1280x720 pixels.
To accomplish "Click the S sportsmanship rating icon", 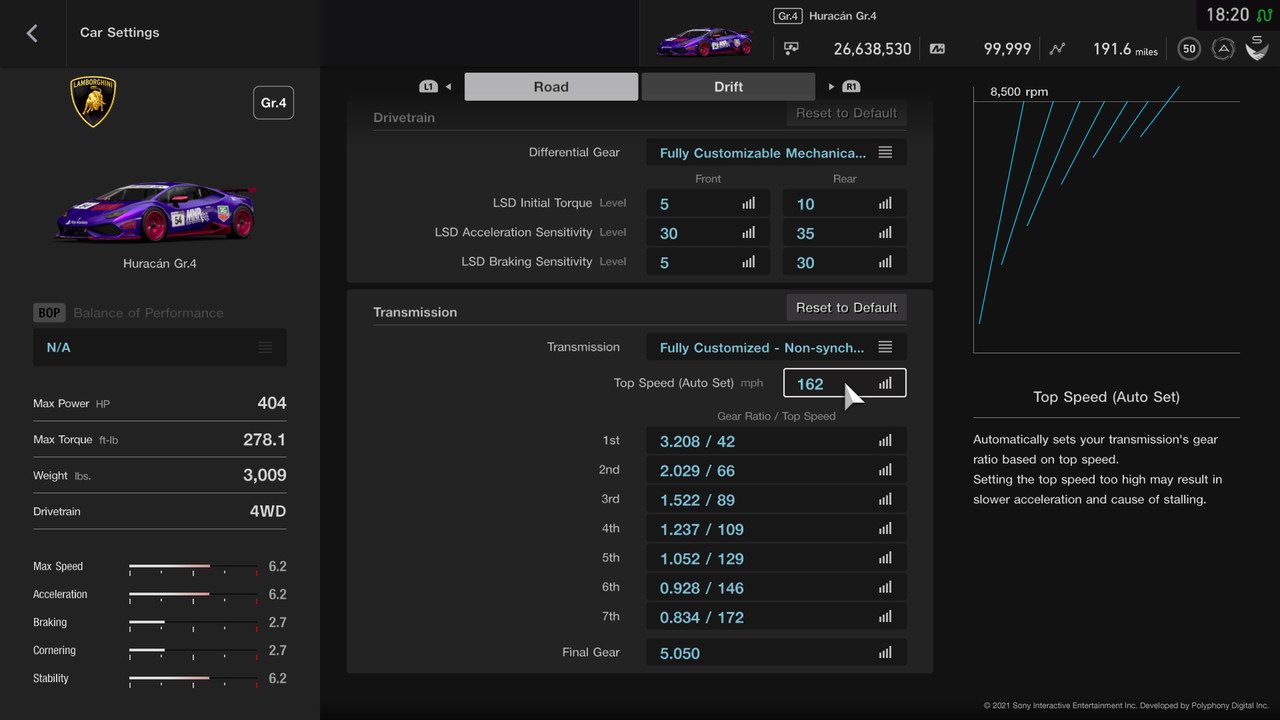I will pyautogui.click(x=1257, y=47).
